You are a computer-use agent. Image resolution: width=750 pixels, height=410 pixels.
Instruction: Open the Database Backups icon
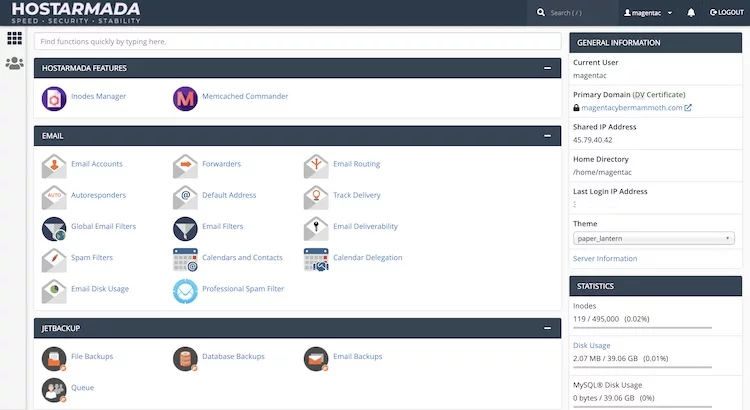click(185, 359)
